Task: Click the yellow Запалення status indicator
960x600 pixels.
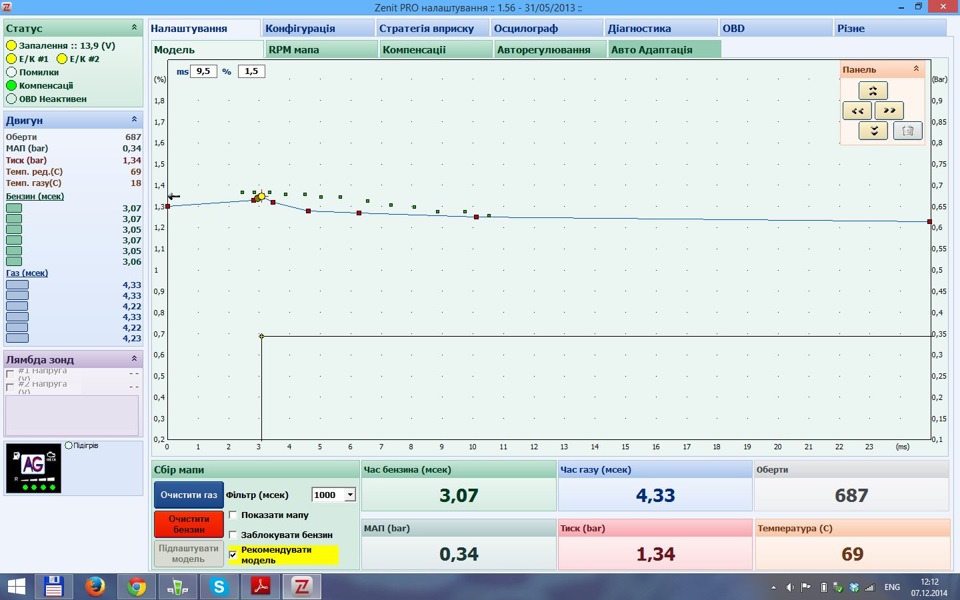Action: (x=11, y=45)
